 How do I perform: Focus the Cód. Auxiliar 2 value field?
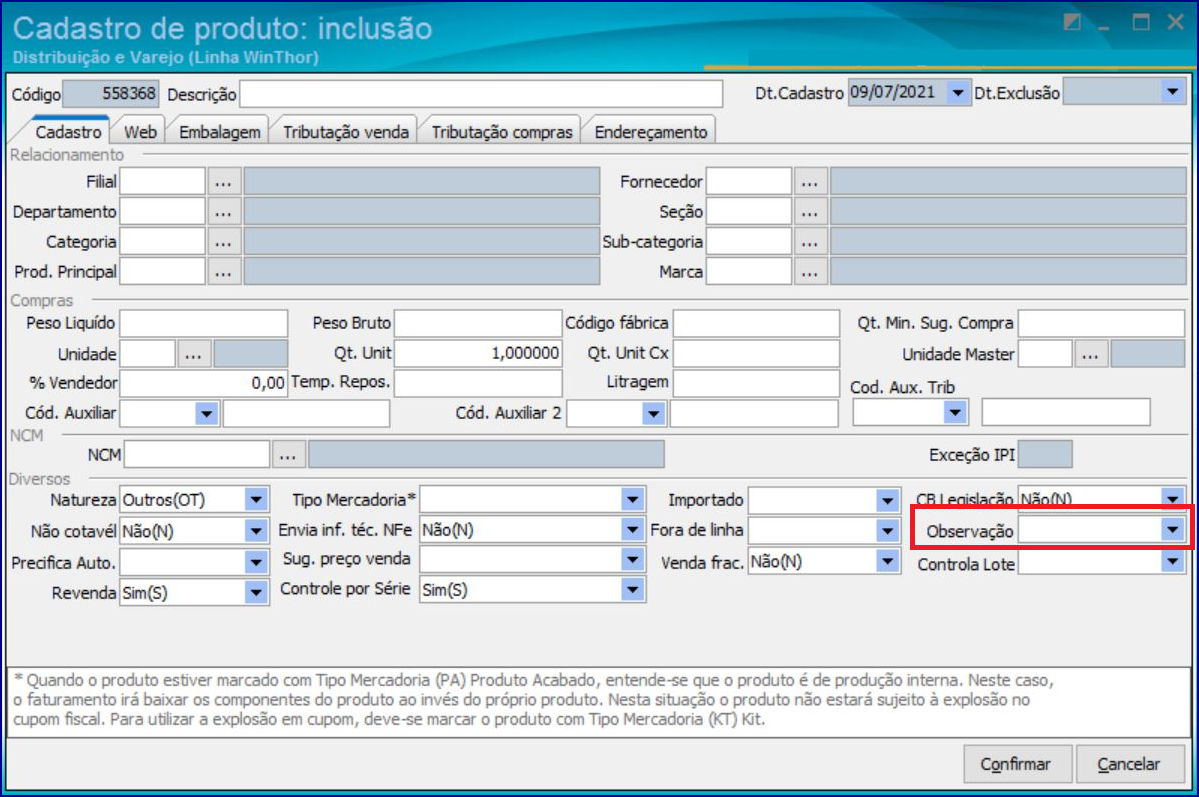[754, 414]
